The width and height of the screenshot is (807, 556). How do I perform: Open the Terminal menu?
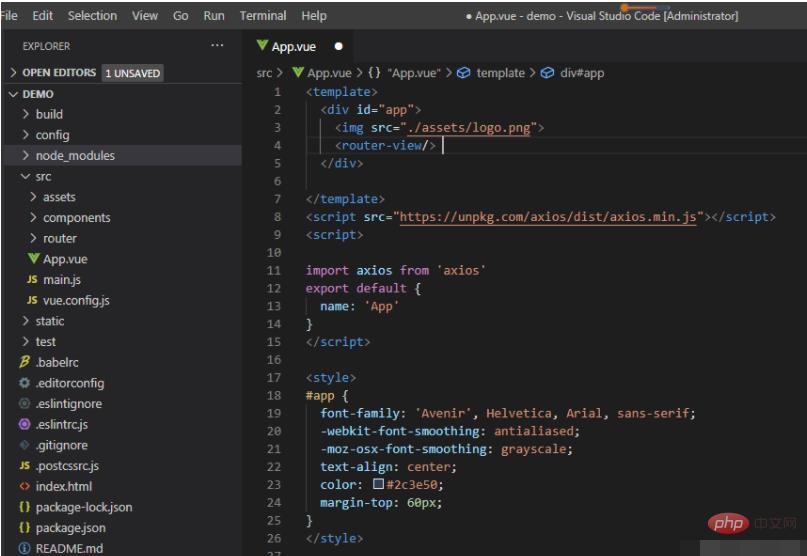tap(263, 15)
